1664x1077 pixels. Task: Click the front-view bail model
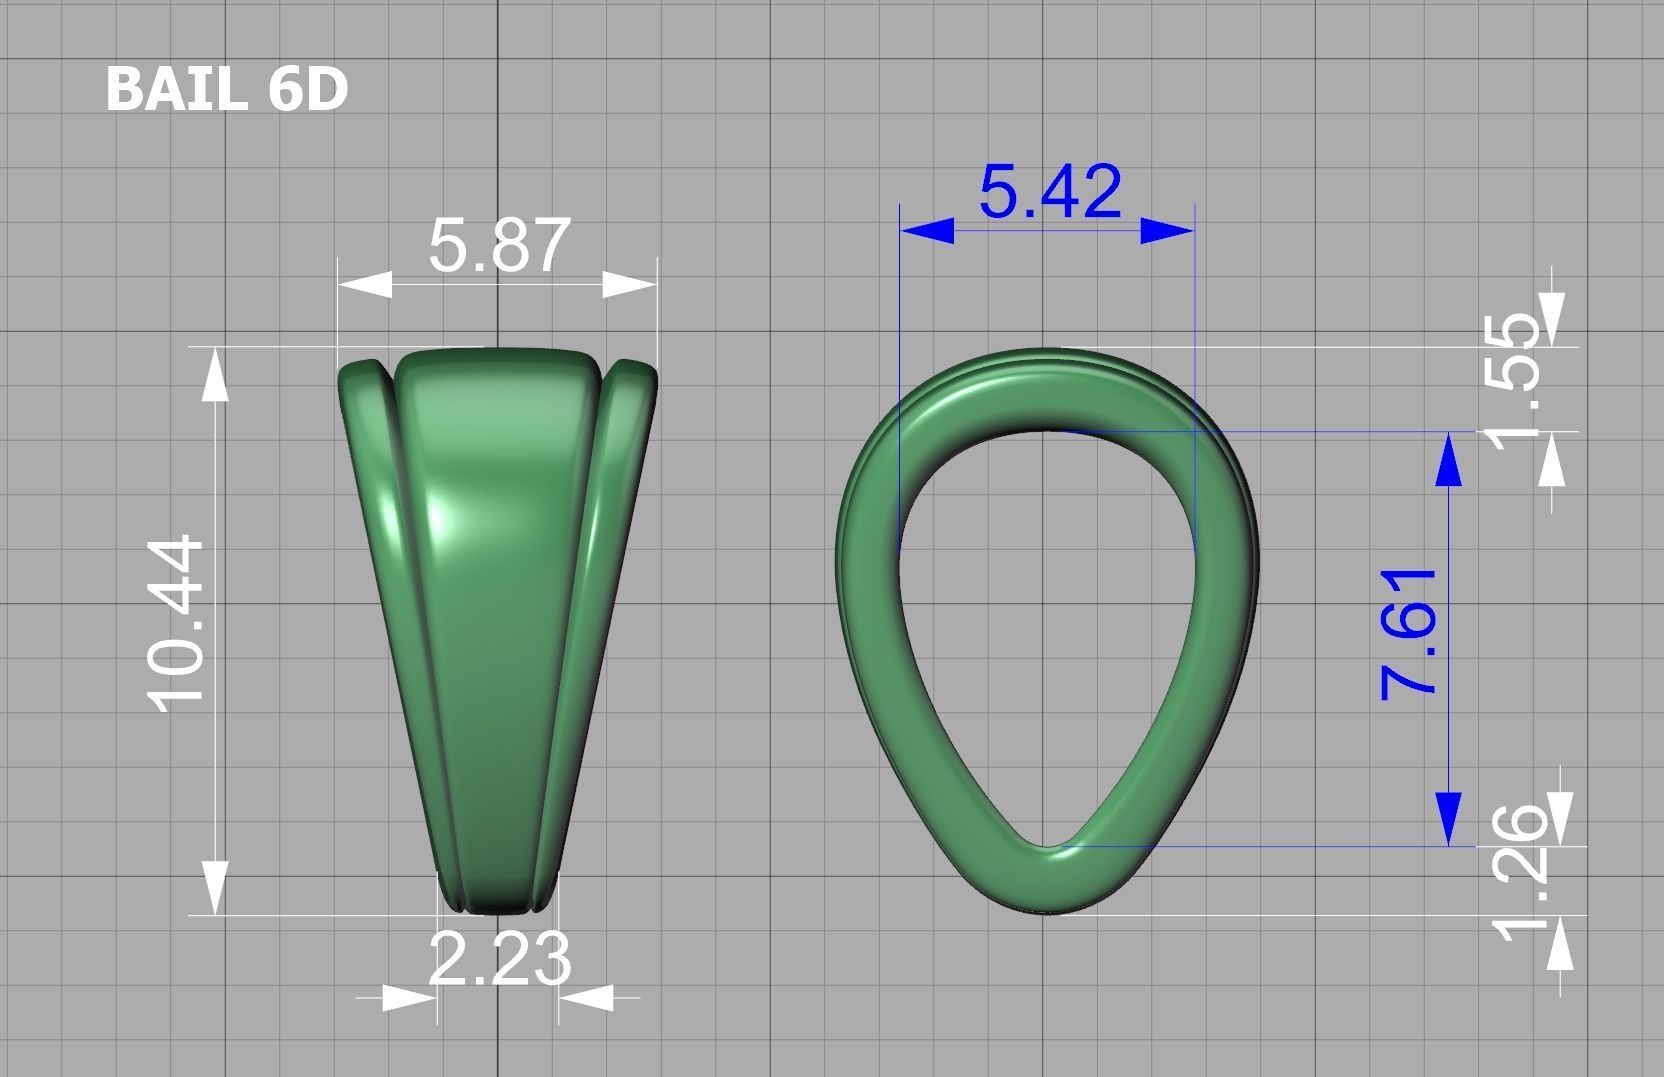[x=498, y=630]
